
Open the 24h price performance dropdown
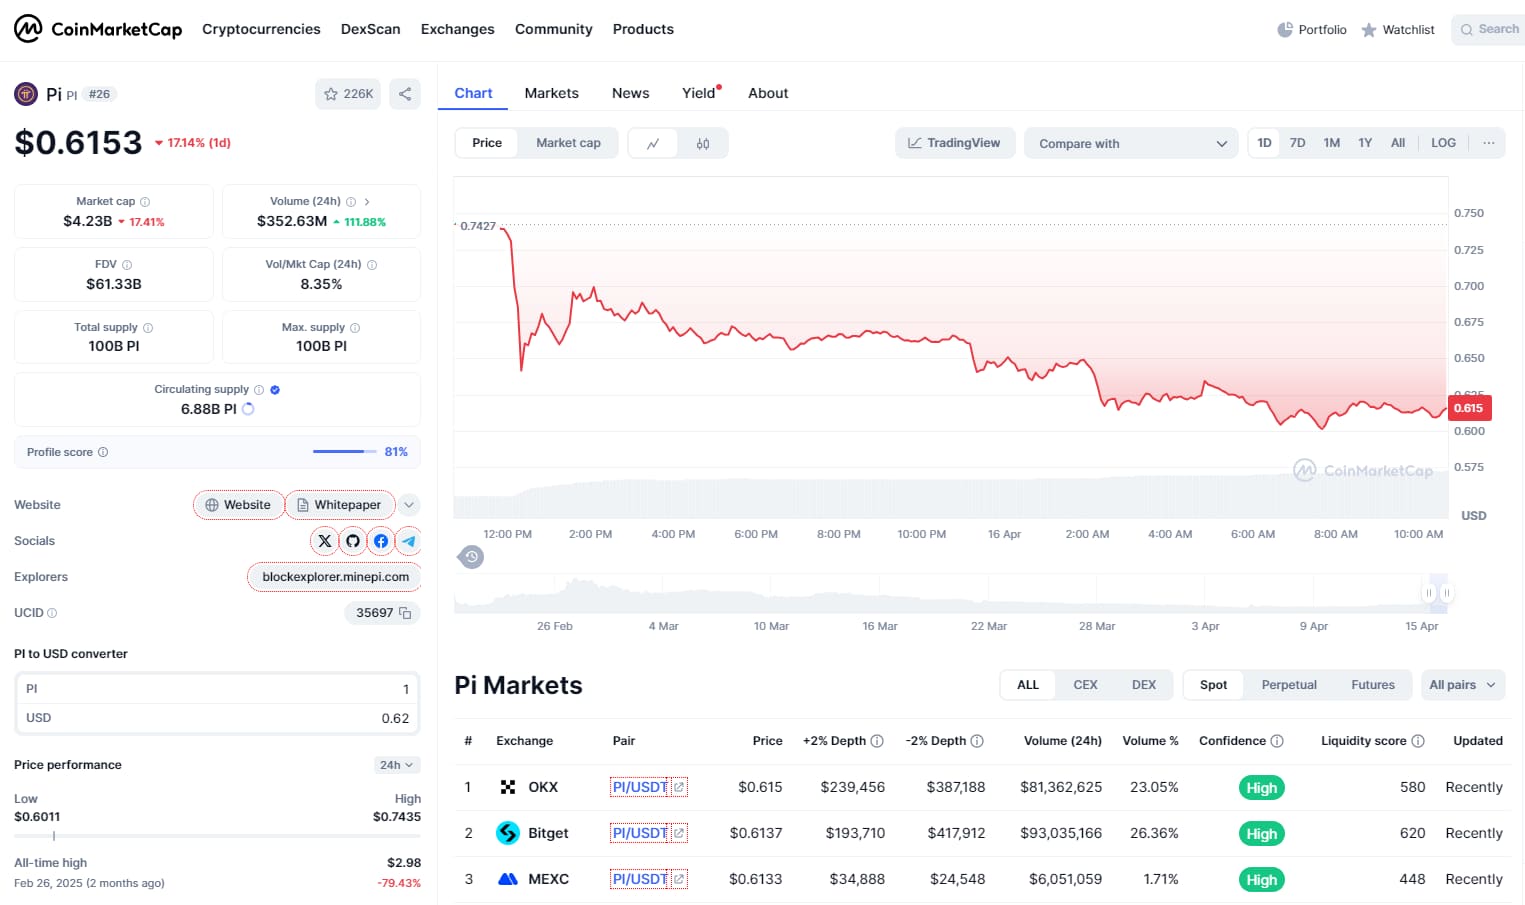pos(397,765)
